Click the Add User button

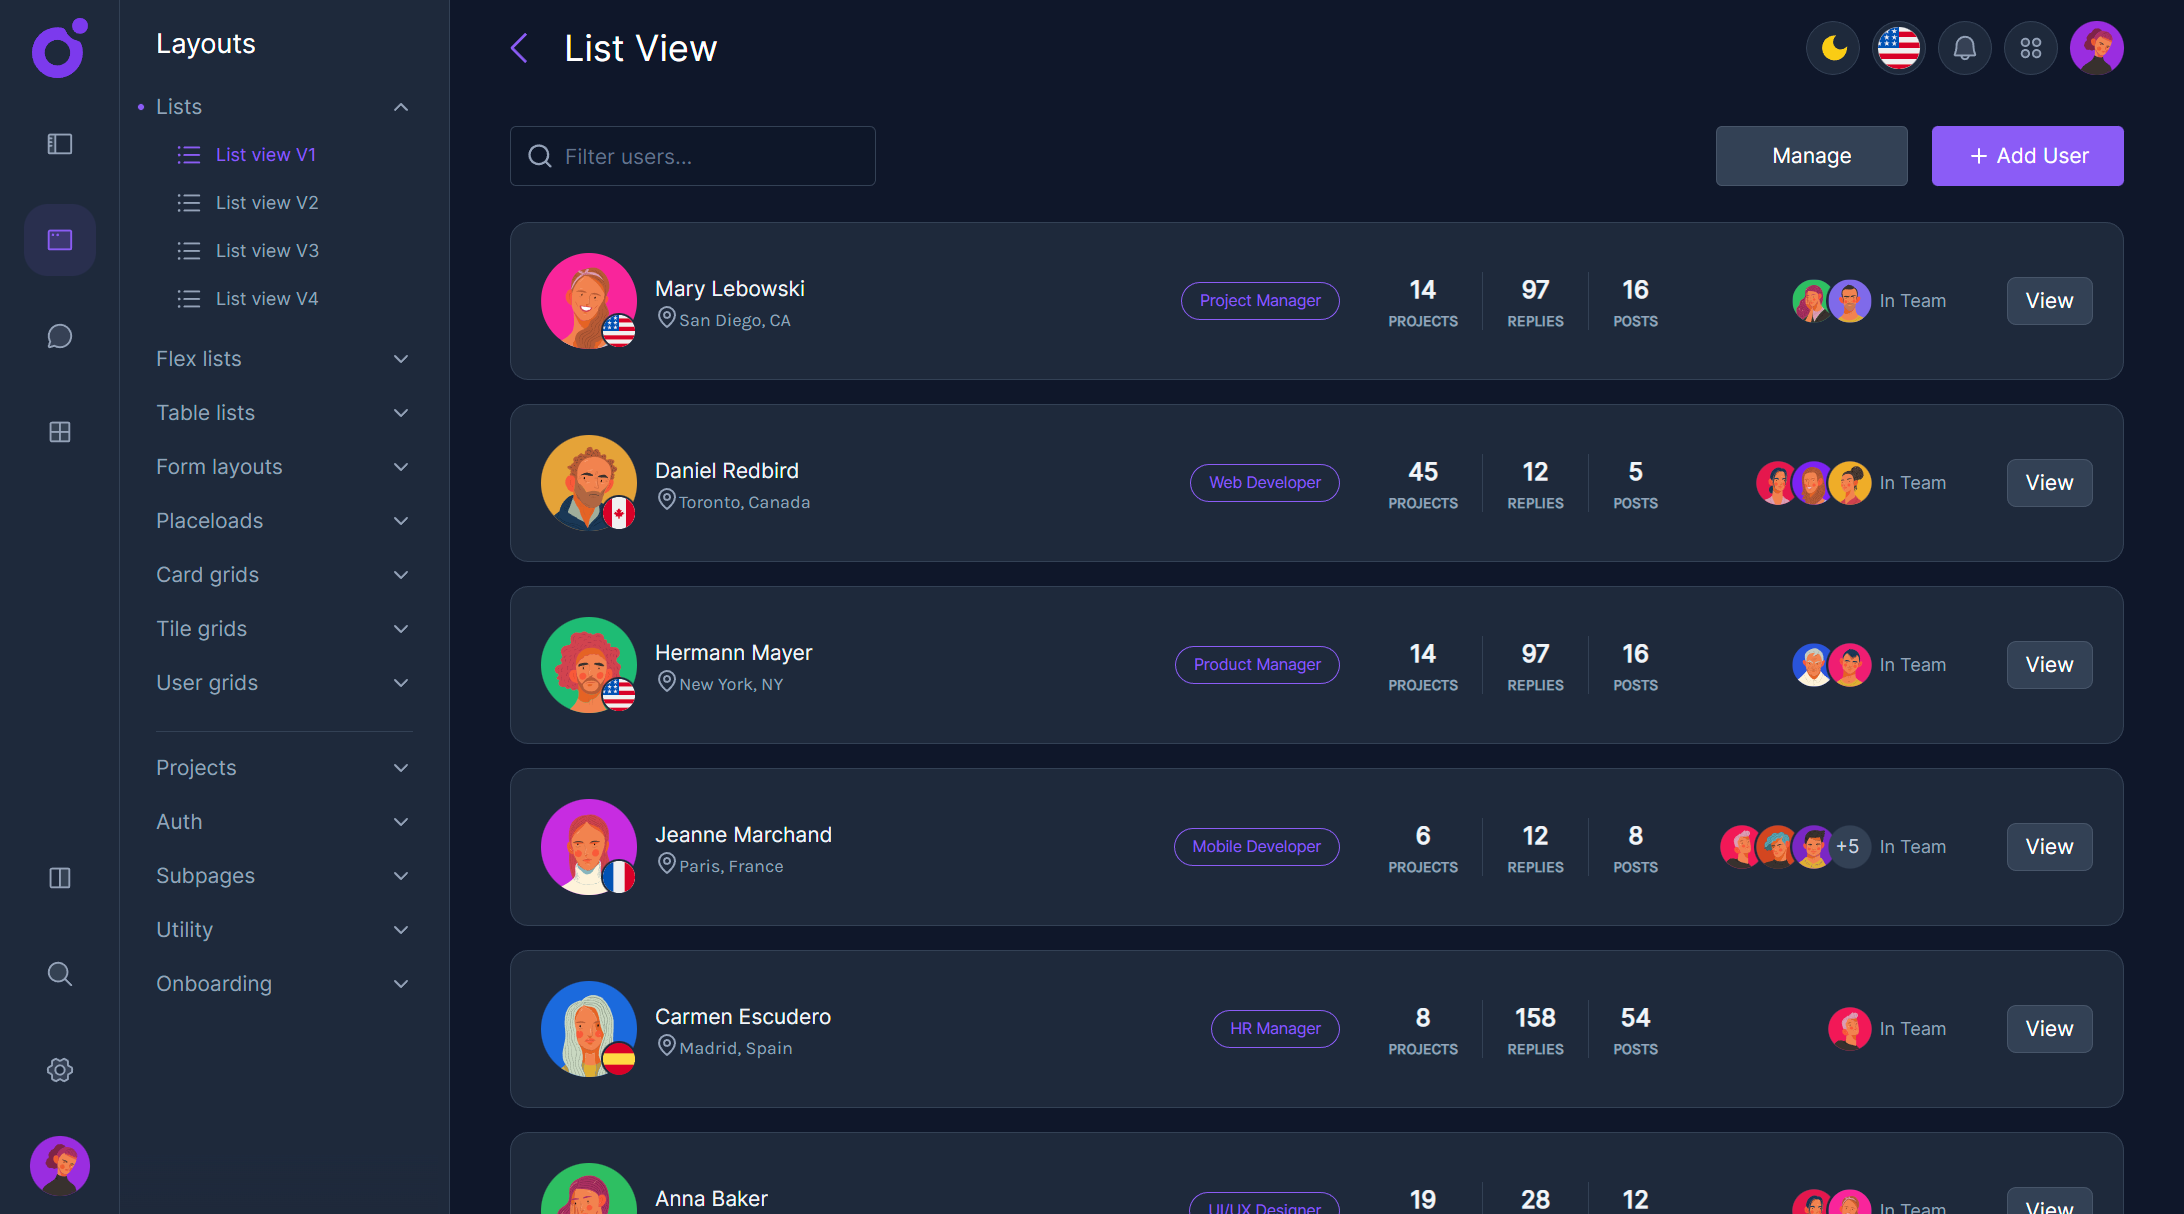(2027, 155)
